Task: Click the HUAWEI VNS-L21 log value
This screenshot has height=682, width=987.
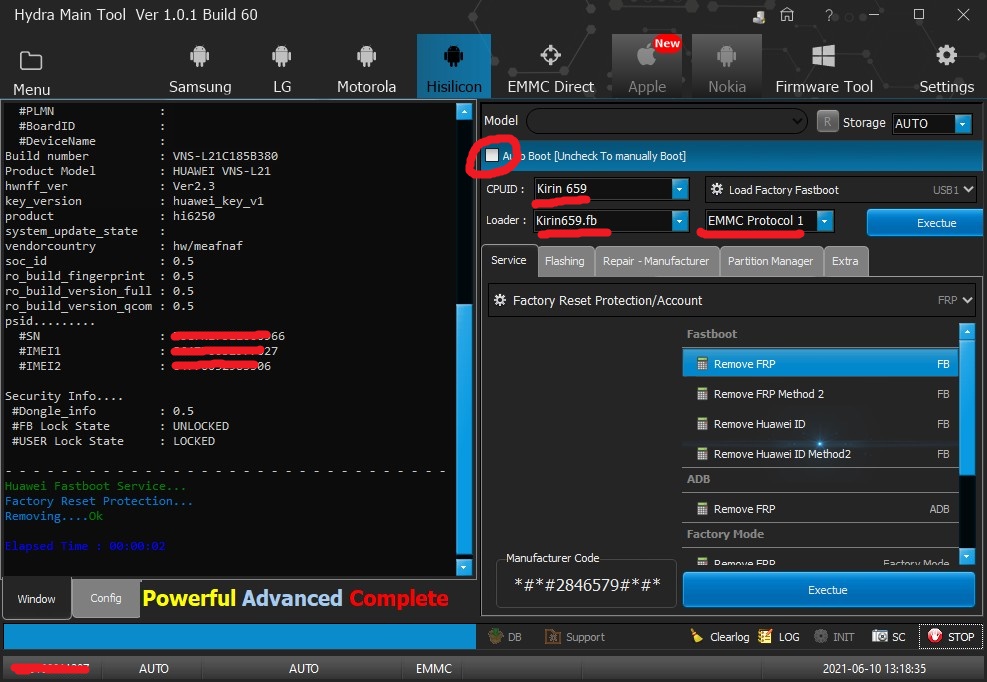Action: [222, 171]
